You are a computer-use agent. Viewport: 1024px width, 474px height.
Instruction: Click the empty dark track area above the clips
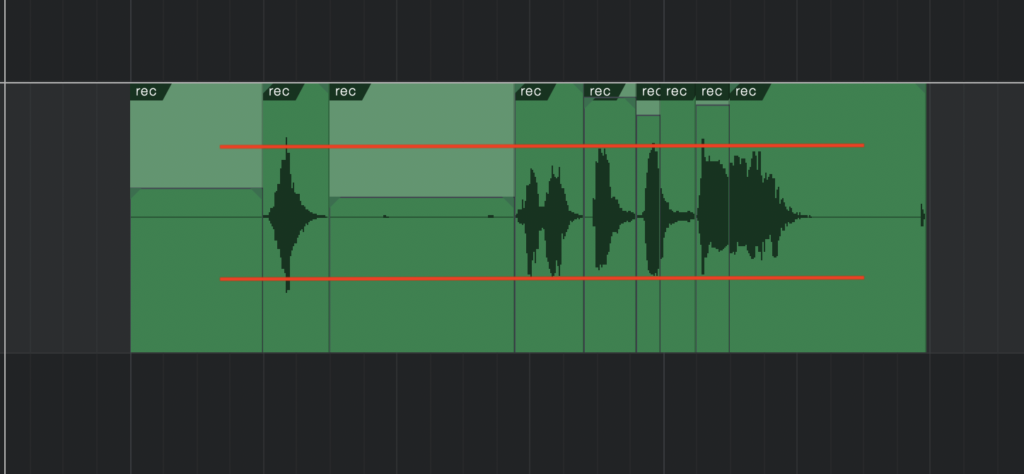click(500, 40)
